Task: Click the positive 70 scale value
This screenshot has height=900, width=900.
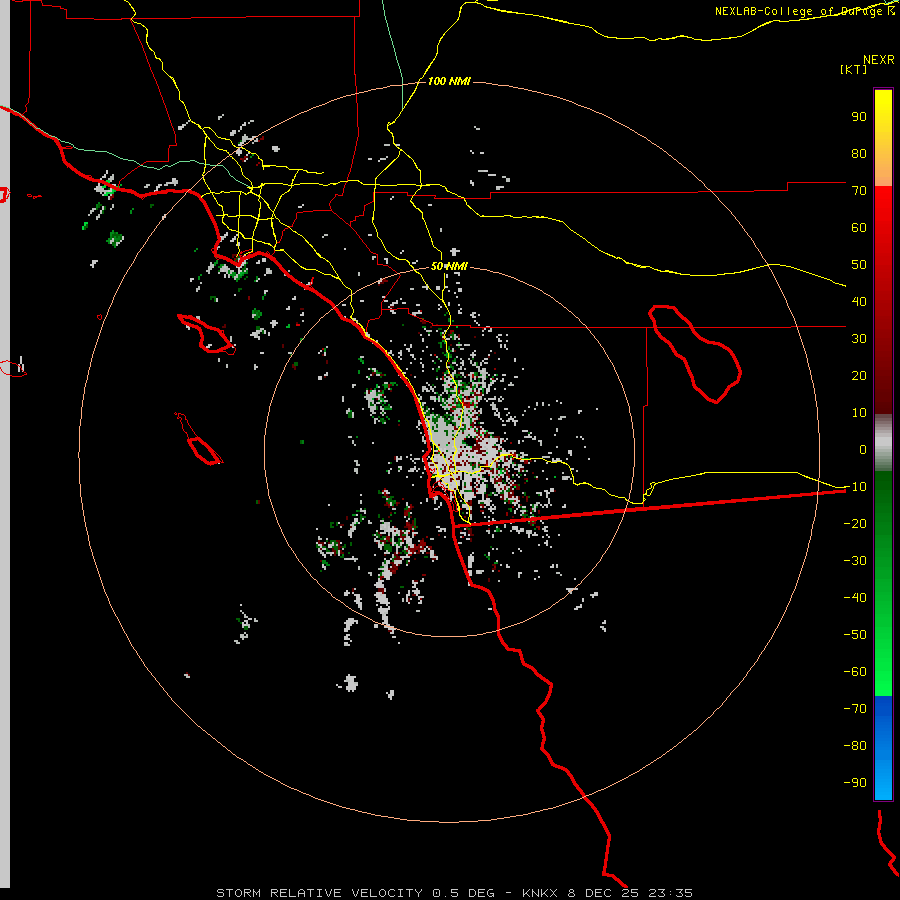Action: coord(859,191)
